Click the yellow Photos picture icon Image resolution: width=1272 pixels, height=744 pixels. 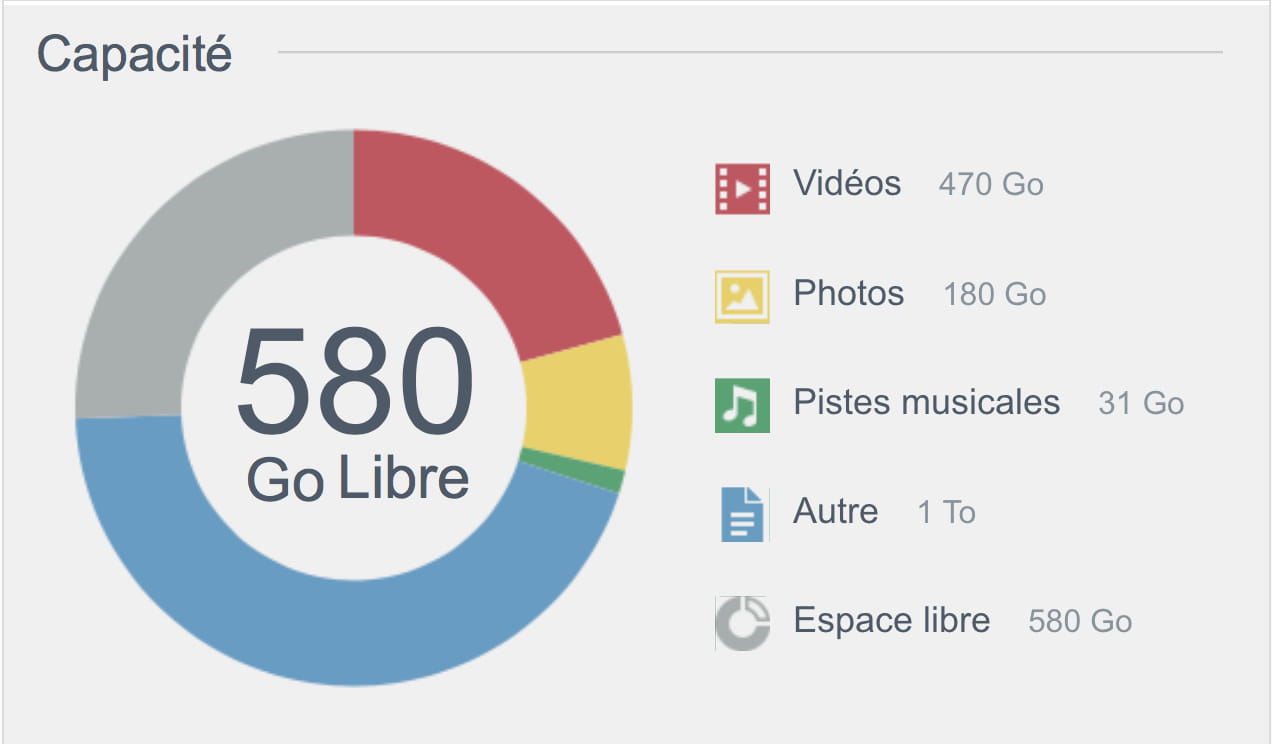(742, 296)
